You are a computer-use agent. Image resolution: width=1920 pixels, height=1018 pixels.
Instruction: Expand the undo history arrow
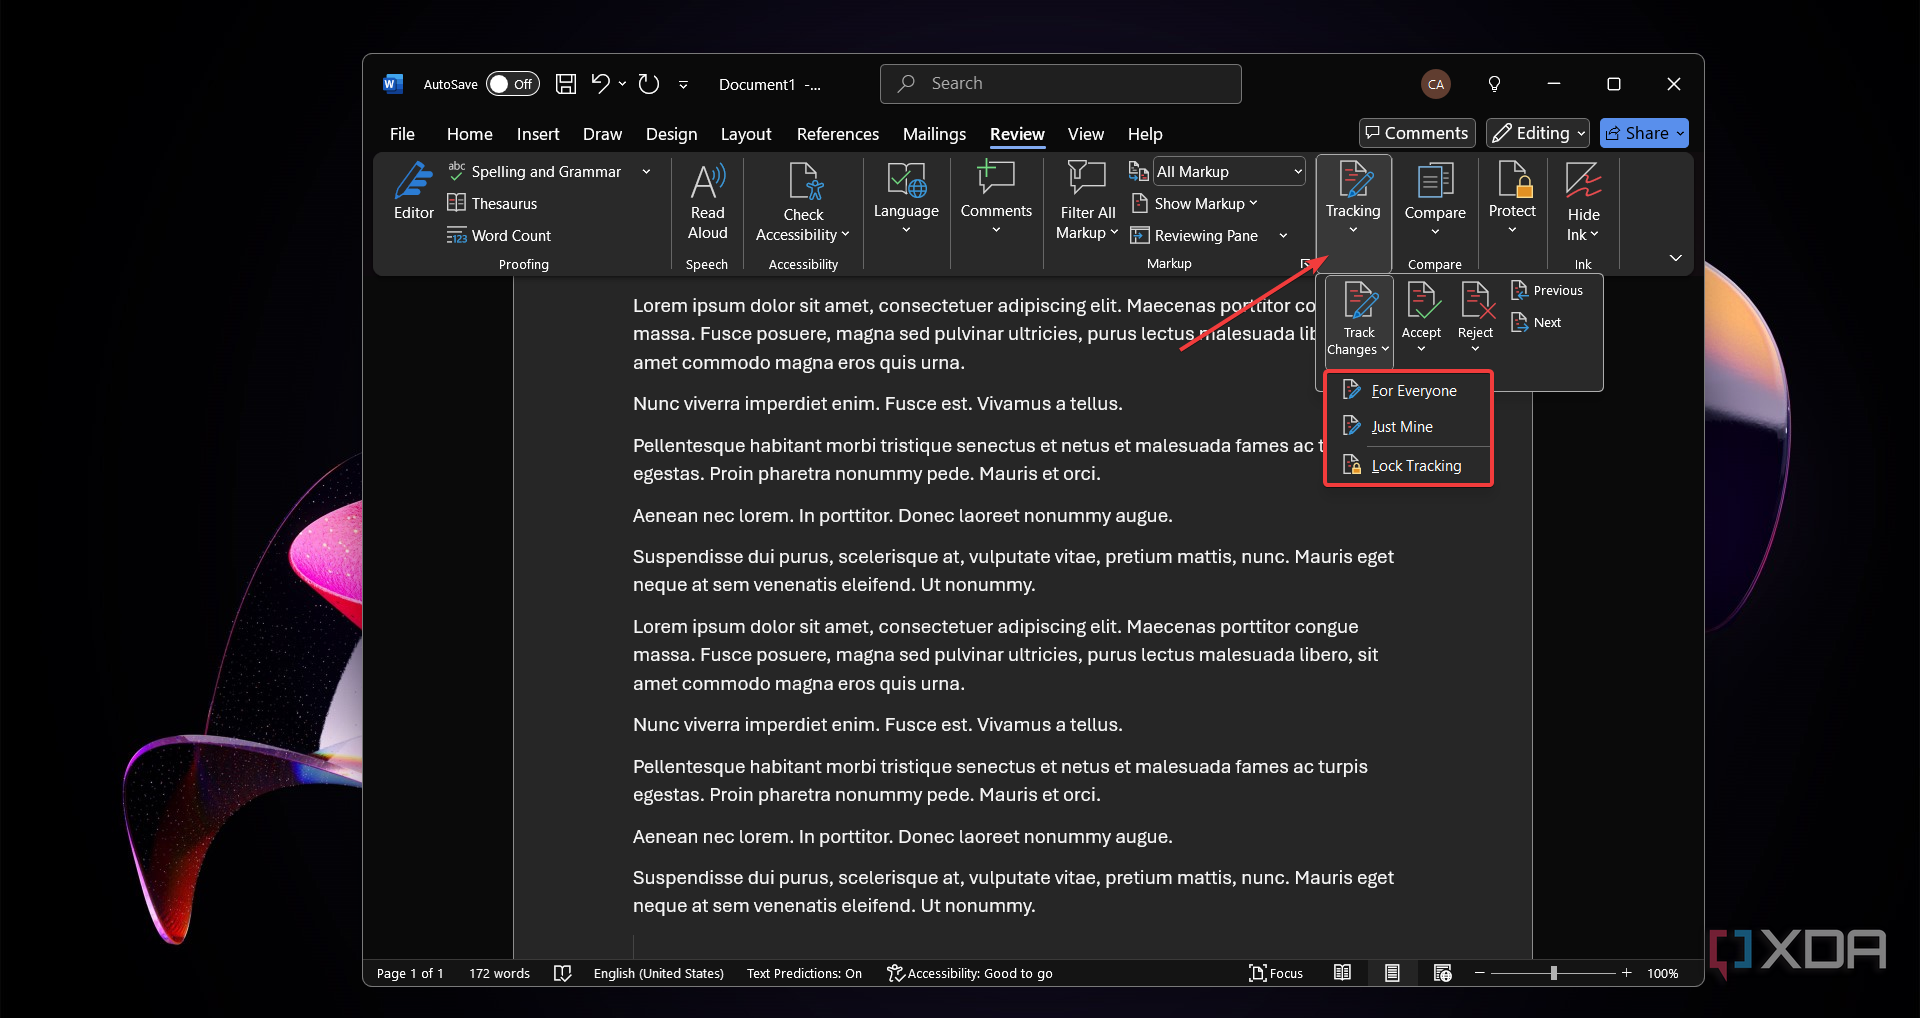[622, 84]
